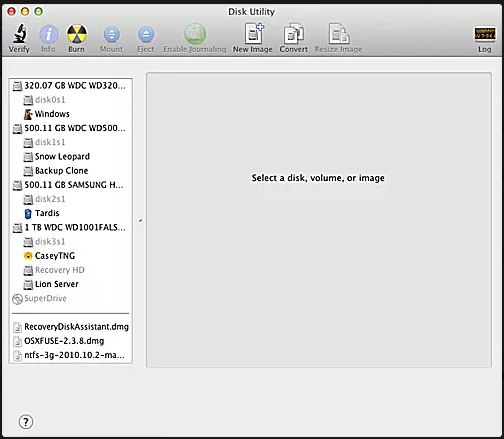Click the Mount toolbar icon

[112, 34]
